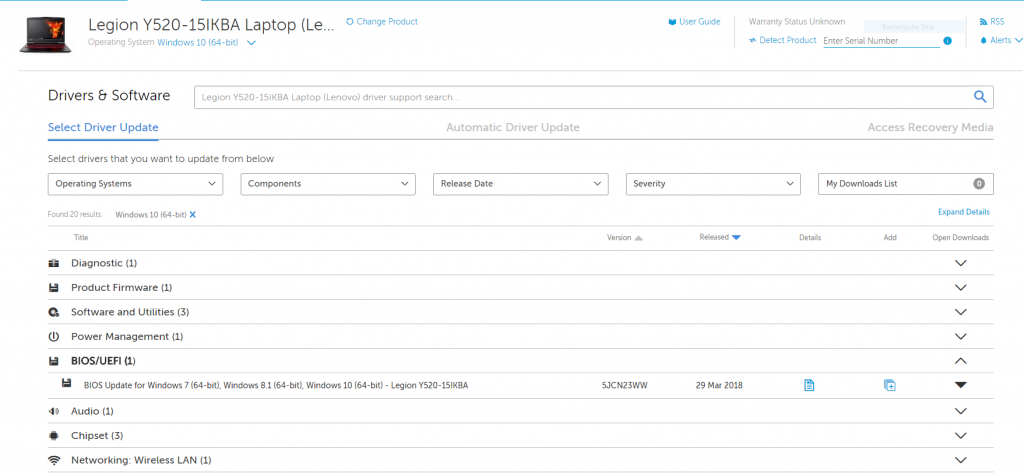Expand the Power Management row chevron
Viewport: 1024px width, 474px height.
click(x=960, y=337)
